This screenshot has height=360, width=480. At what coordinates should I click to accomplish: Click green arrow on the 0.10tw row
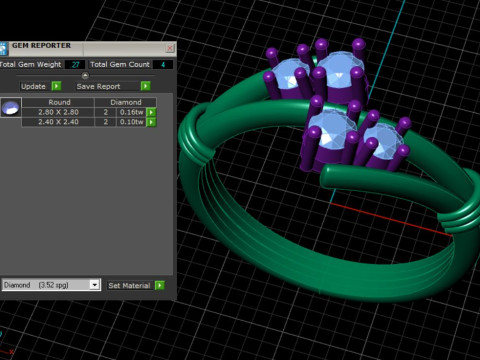[151, 122]
